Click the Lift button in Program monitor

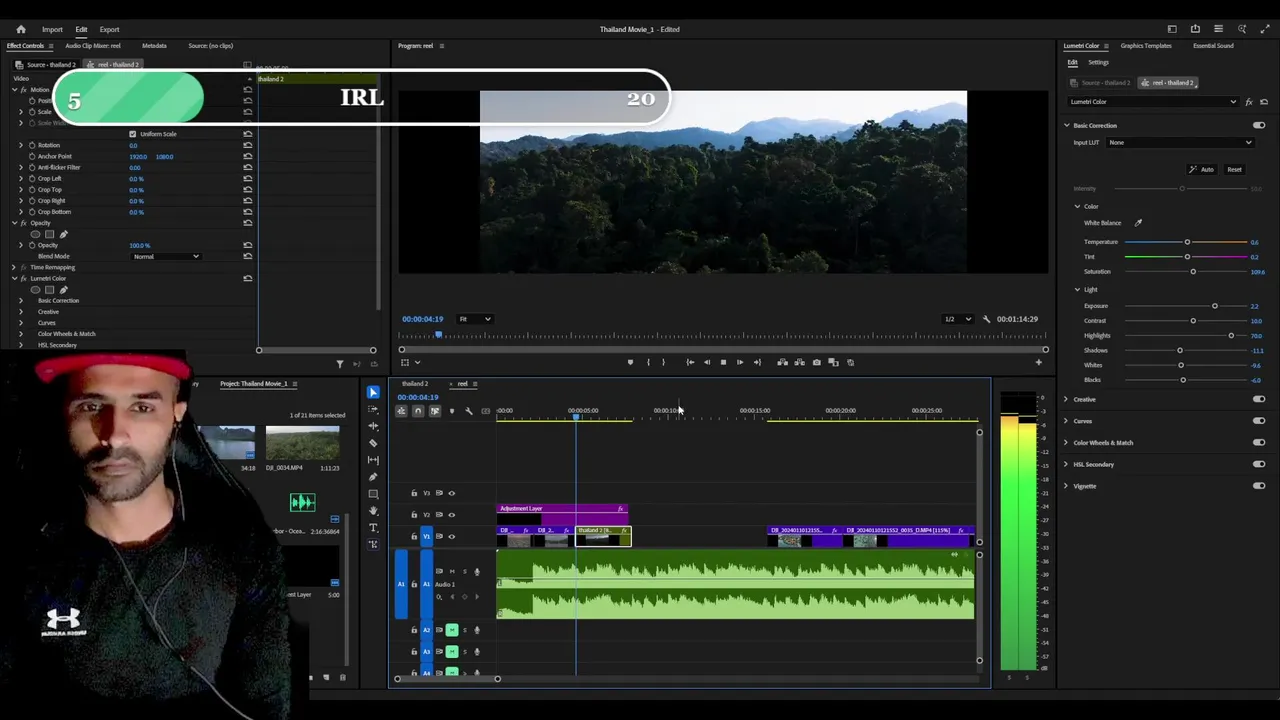782,362
